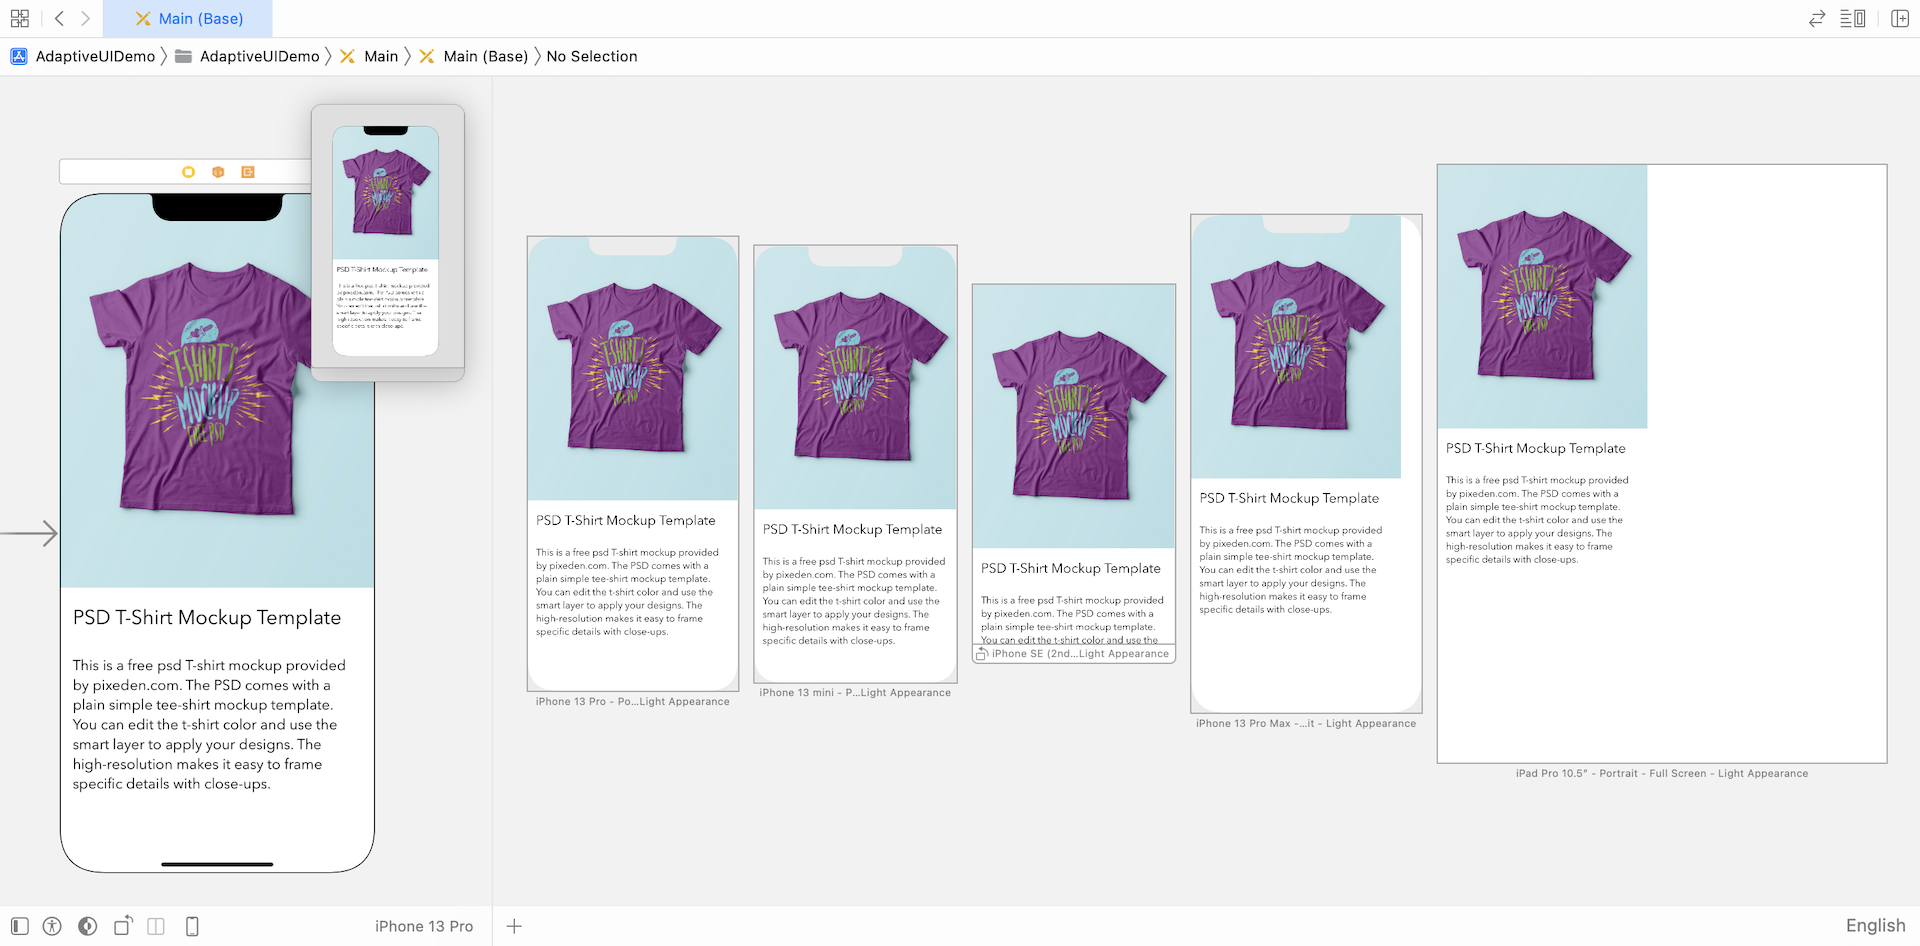Toggle the document outline sidebar
Image resolution: width=1920 pixels, height=946 pixels.
click(x=20, y=926)
